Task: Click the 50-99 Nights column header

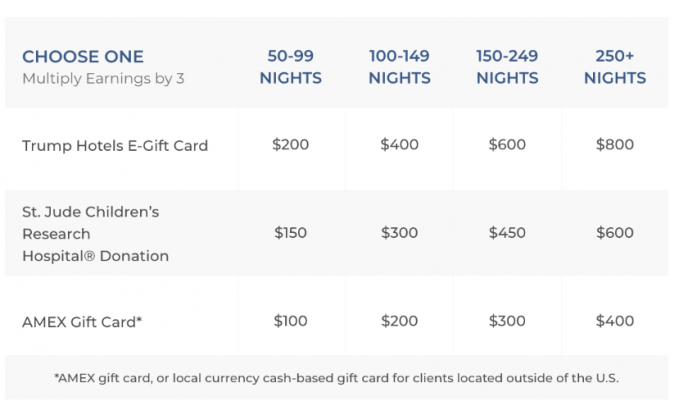Action: tap(290, 67)
